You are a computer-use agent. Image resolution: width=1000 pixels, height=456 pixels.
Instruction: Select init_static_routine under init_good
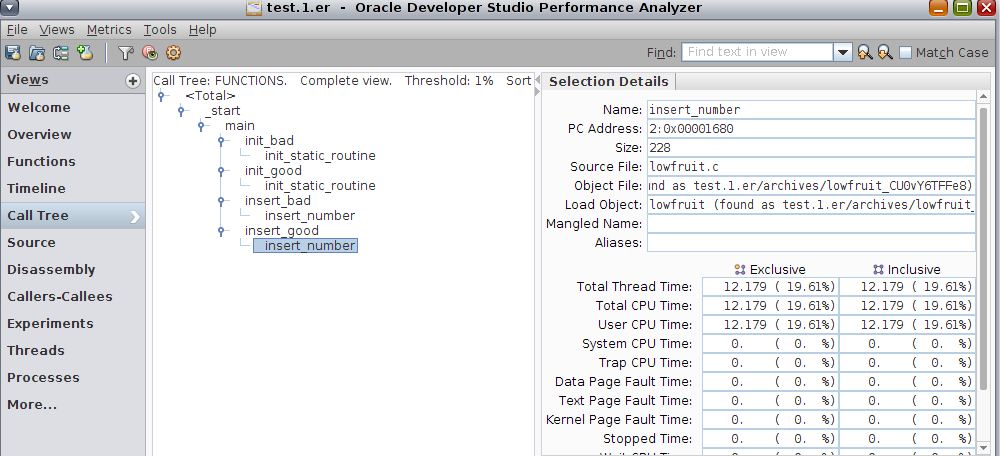point(320,186)
